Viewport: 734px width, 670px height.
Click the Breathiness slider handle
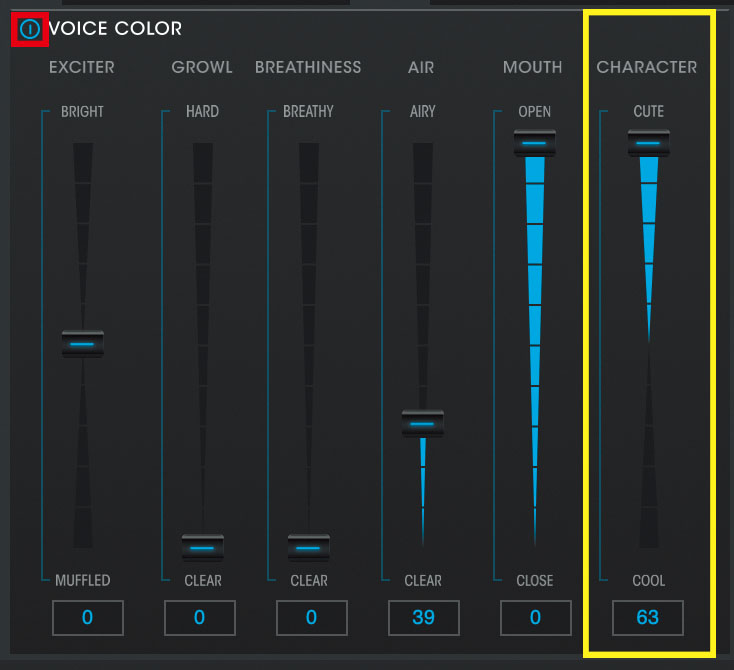pyautogui.click(x=308, y=547)
